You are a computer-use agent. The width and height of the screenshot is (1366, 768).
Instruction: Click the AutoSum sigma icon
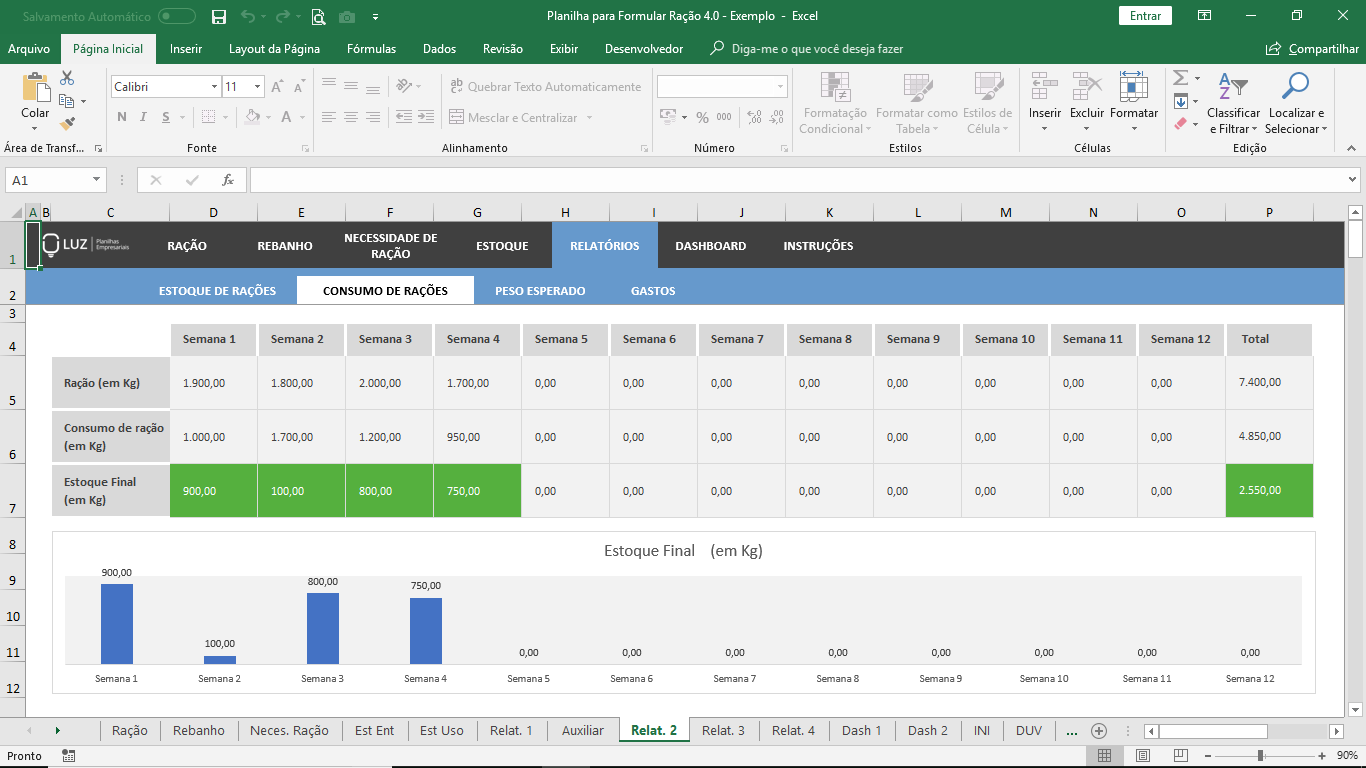1180,77
